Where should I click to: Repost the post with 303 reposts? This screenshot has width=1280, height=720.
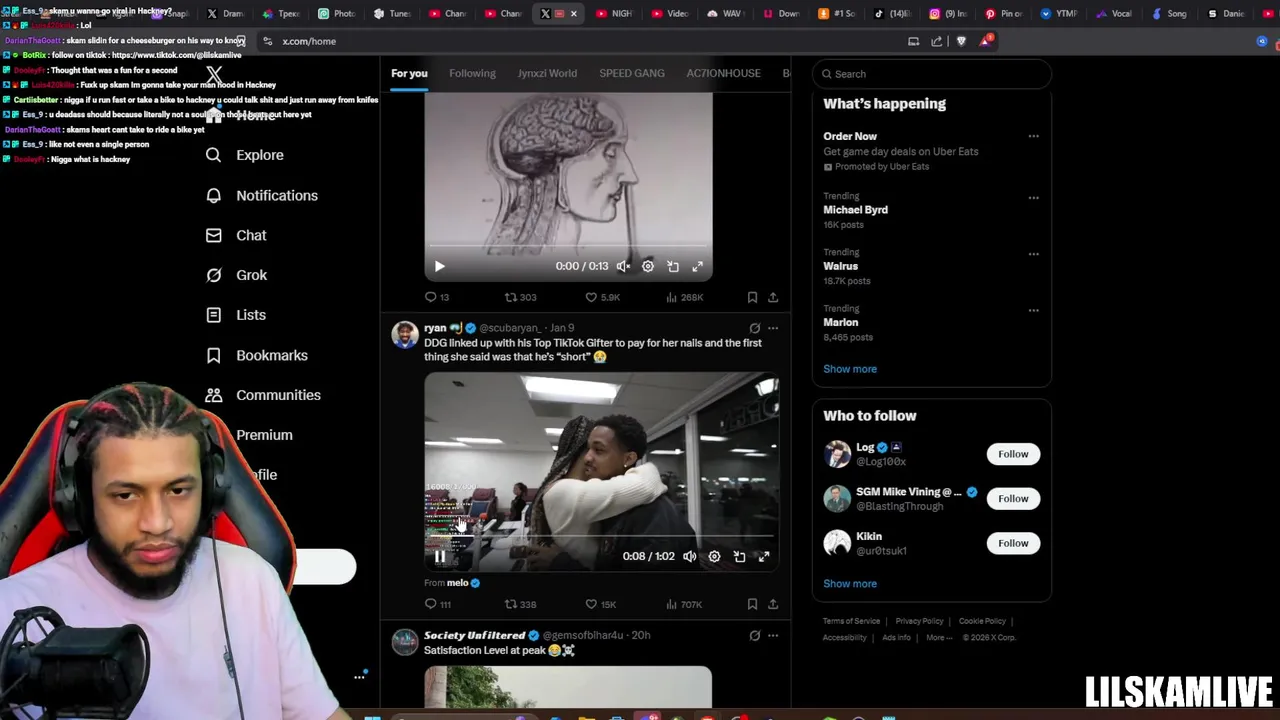[520, 297]
